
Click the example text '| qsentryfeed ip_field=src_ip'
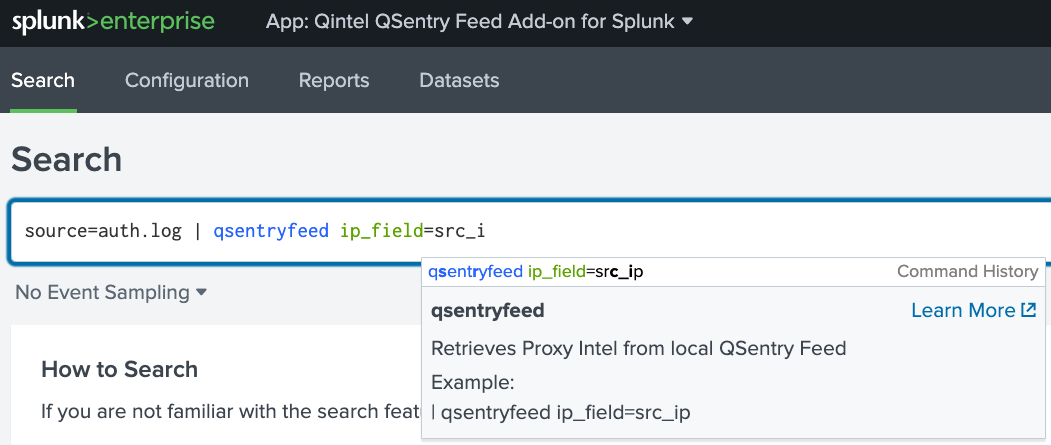pyautogui.click(x=561, y=413)
